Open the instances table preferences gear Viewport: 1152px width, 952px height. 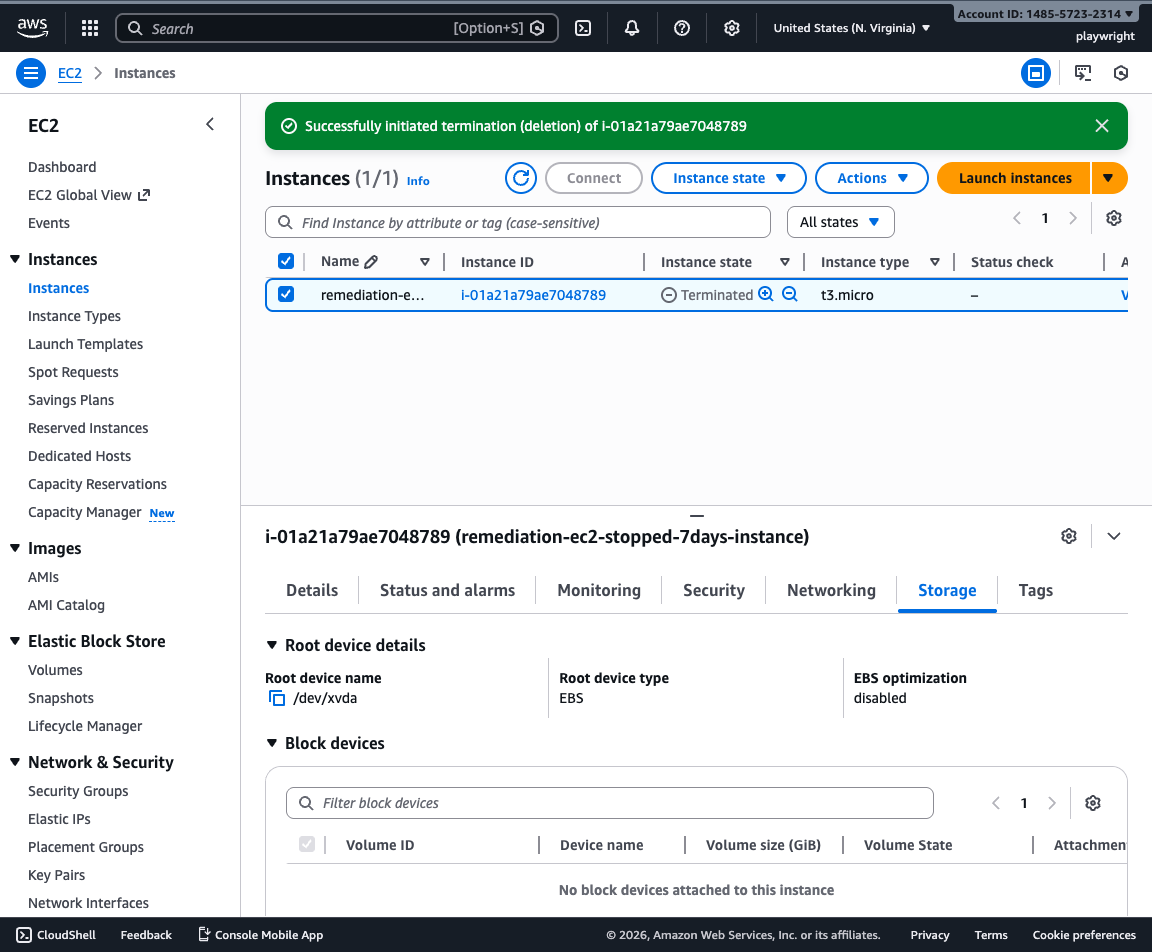(1114, 218)
